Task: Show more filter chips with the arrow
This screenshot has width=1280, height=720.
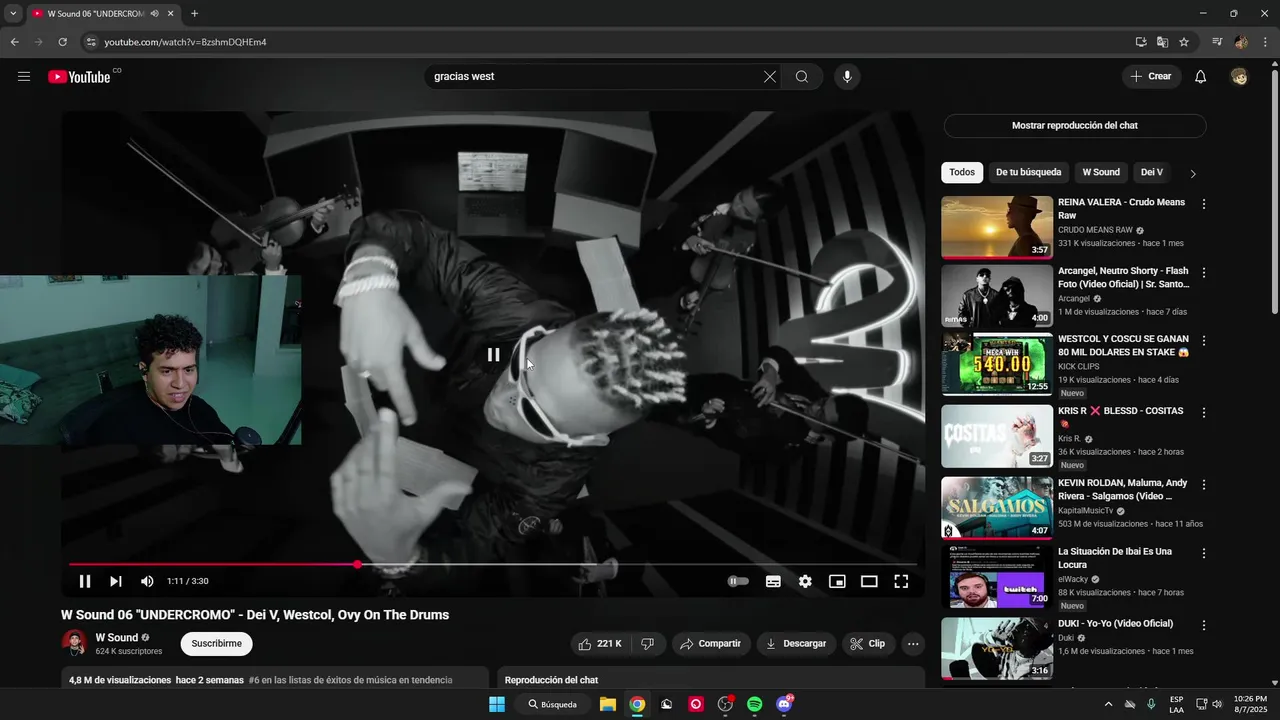Action: (x=1192, y=173)
